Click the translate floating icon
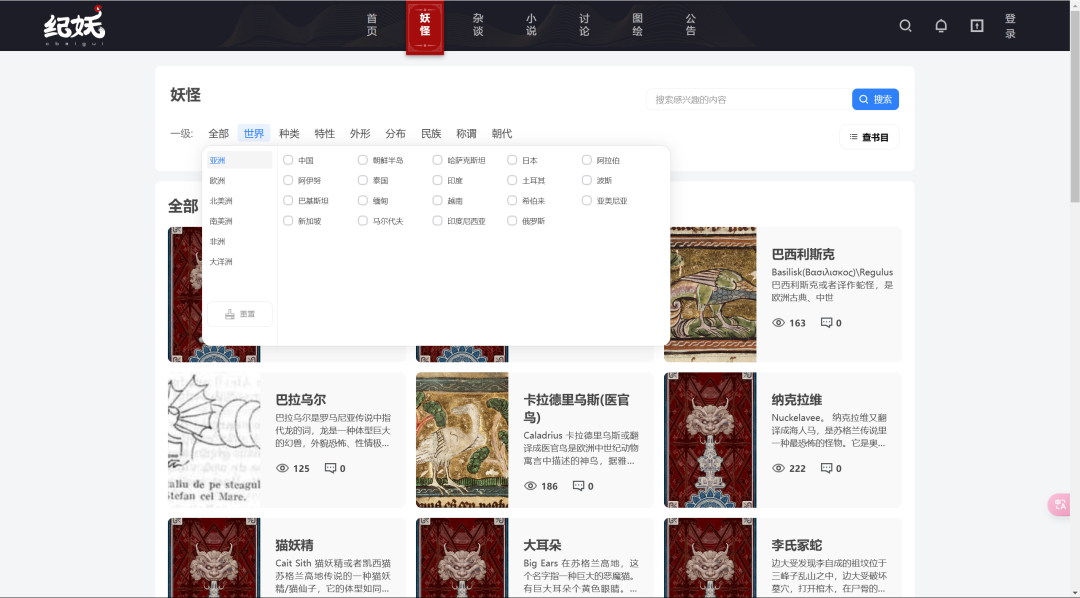The image size is (1080, 598). click(x=1059, y=504)
